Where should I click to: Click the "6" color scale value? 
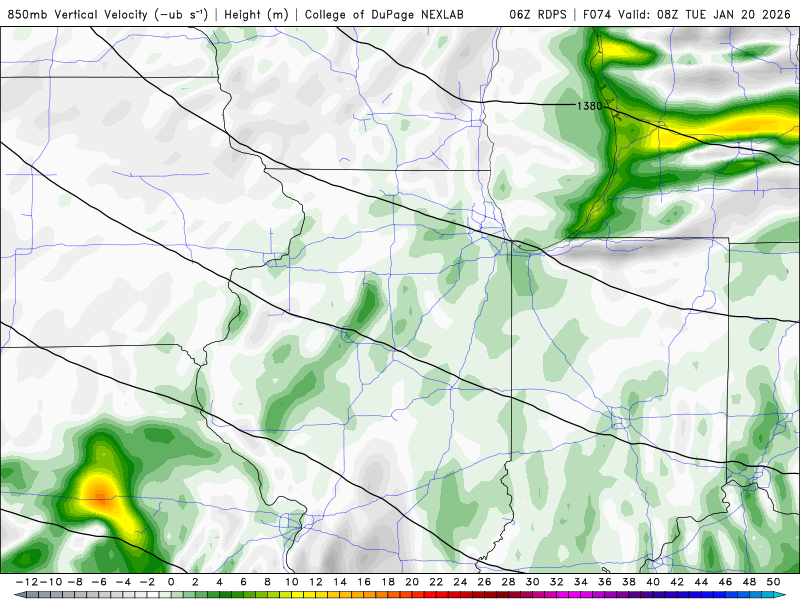tap(243, 582)
